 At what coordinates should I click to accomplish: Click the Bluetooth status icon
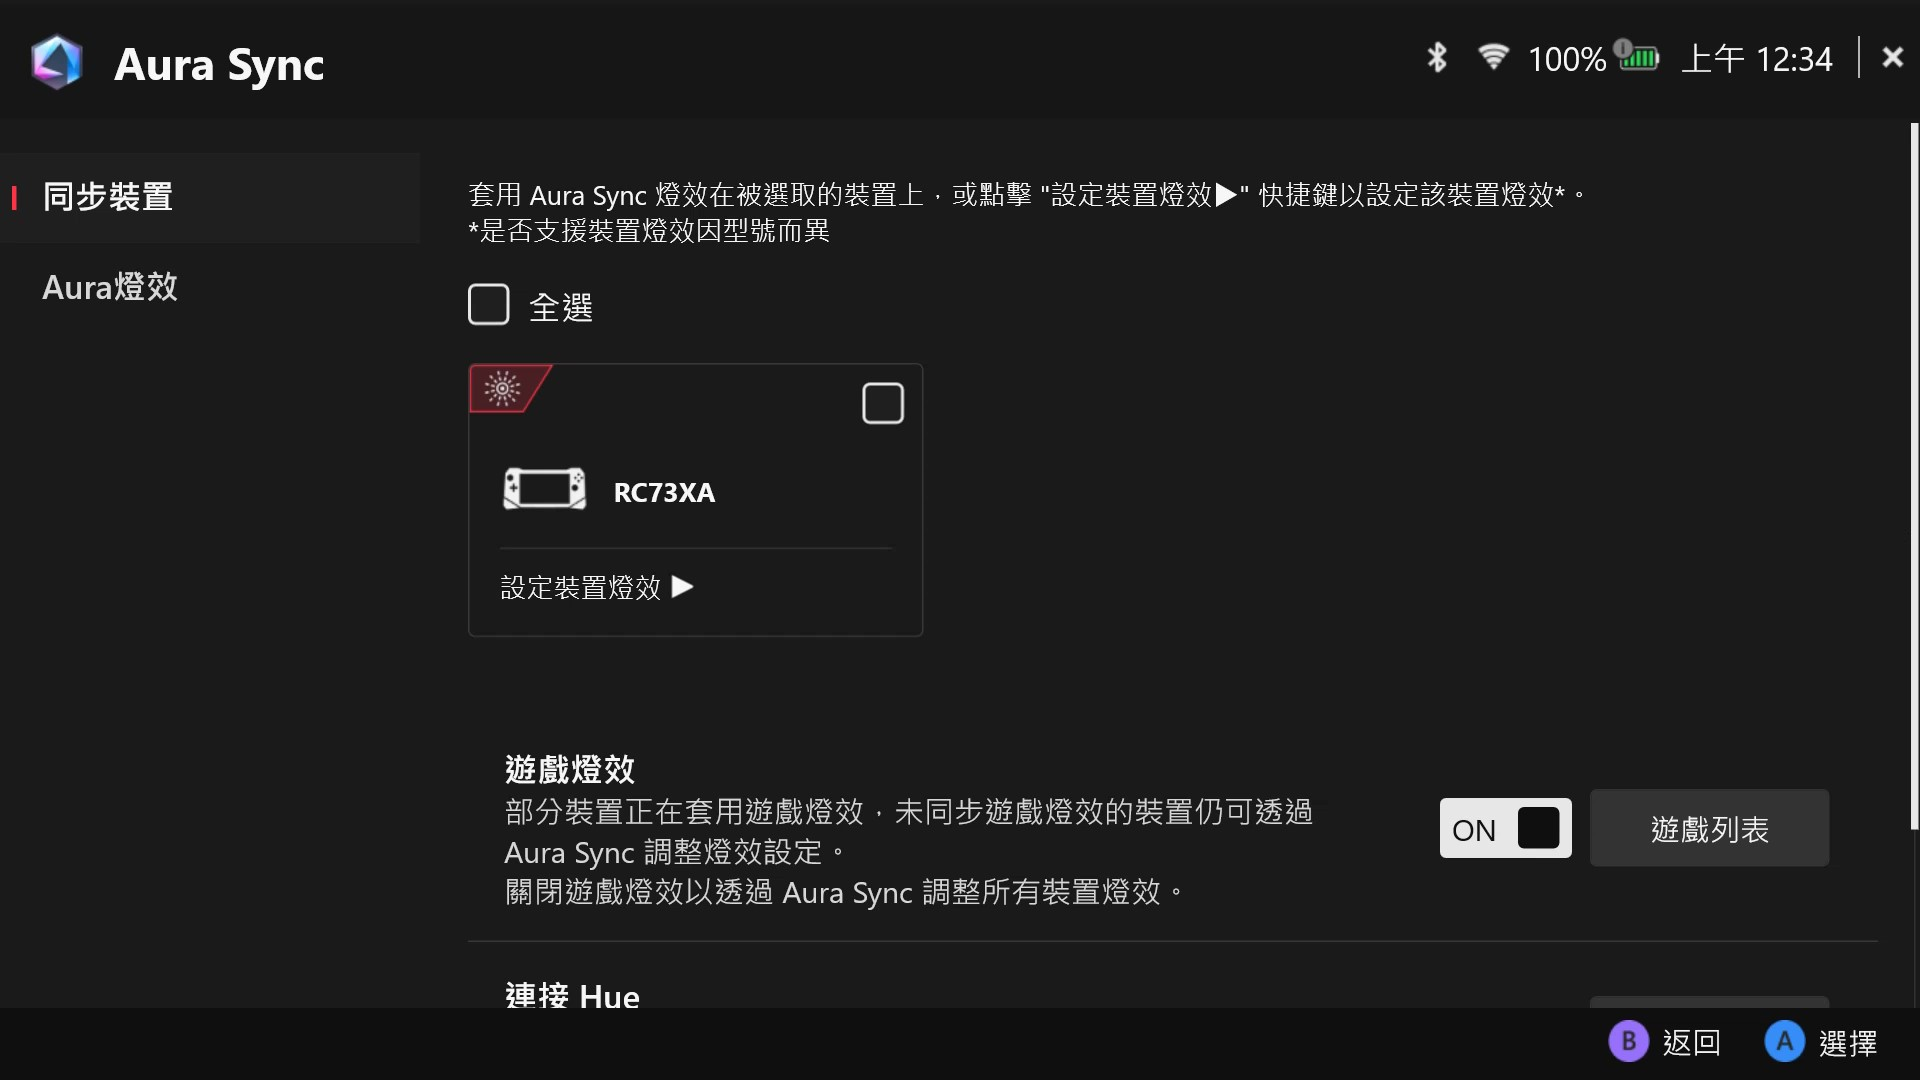1437,58
